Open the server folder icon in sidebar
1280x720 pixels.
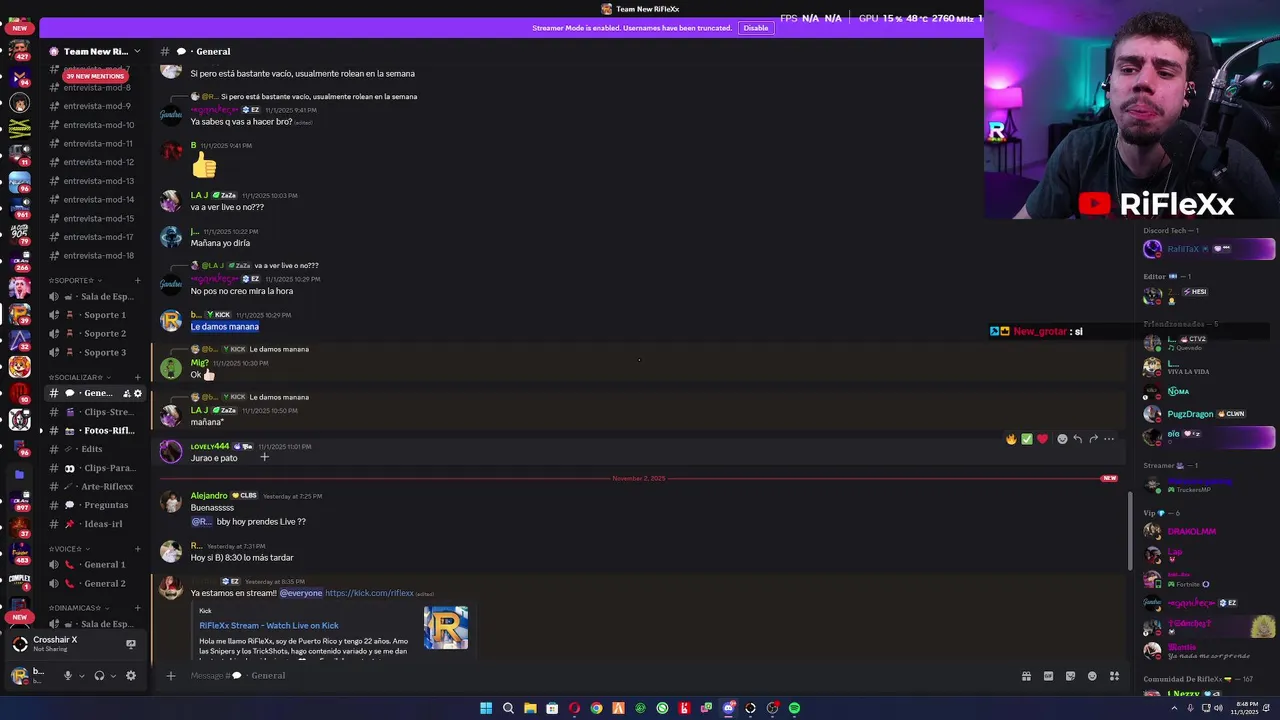pos(19,475)
